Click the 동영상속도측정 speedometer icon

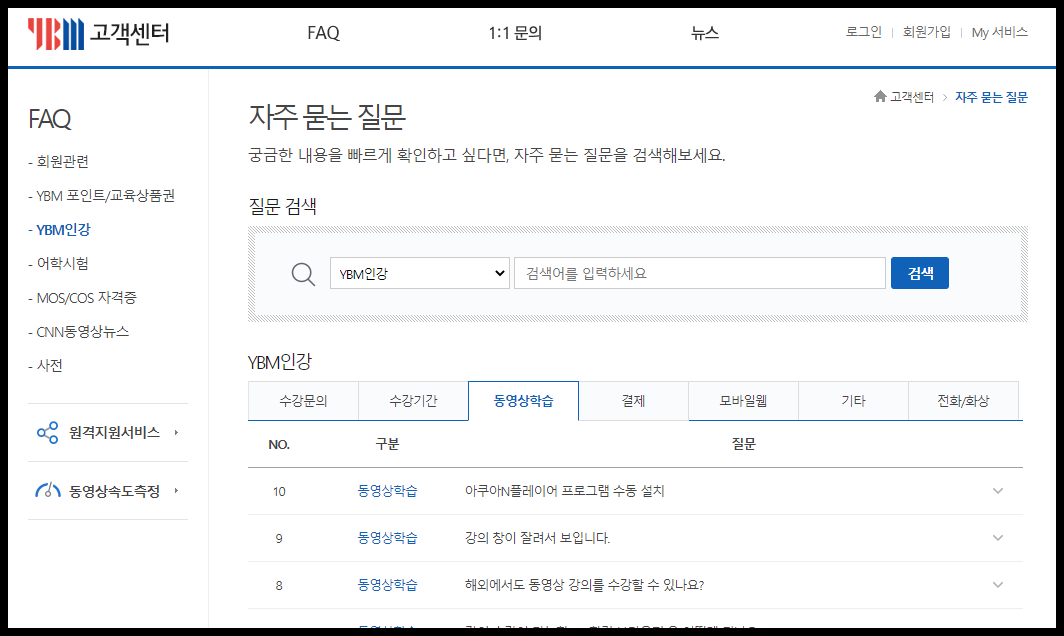(48, 490)
